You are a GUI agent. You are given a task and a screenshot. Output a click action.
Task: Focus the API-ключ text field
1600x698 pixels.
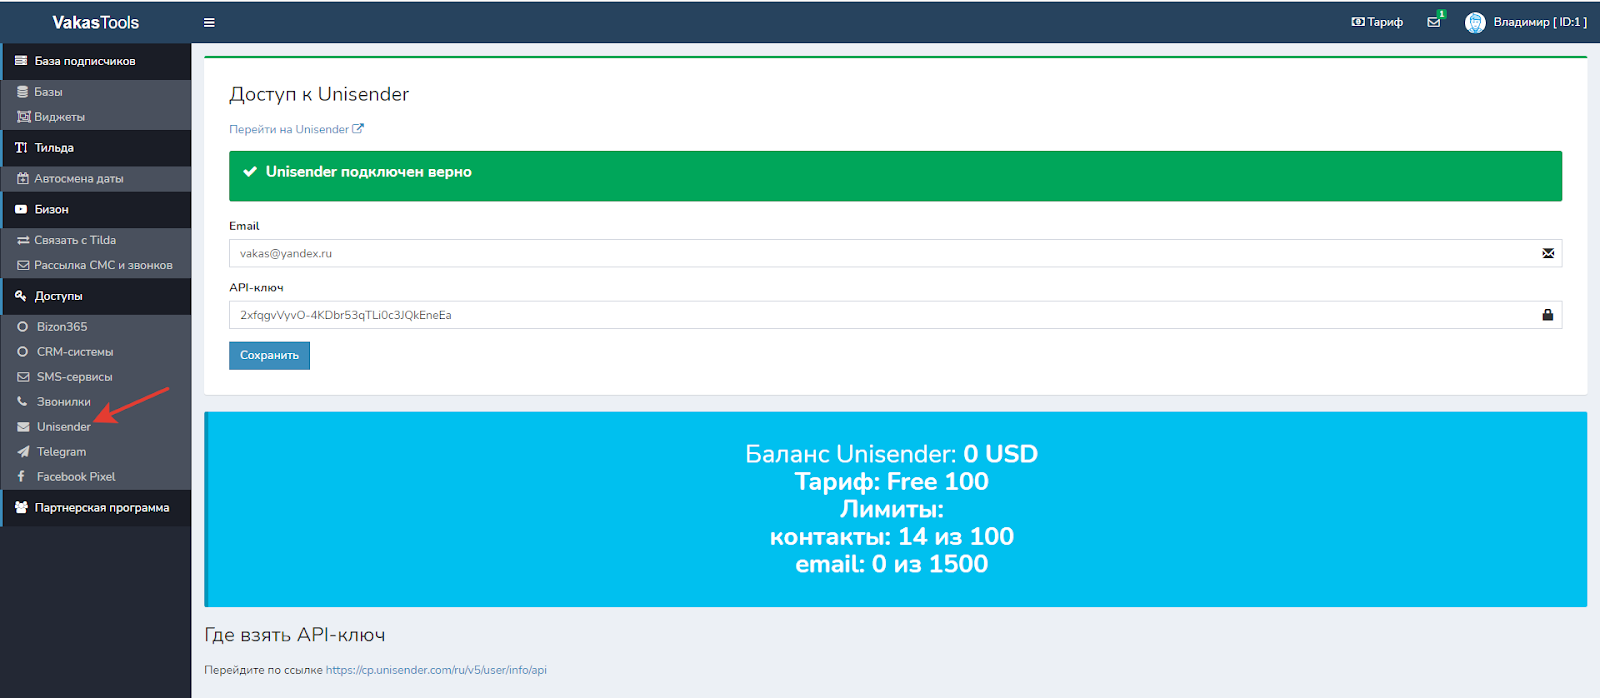pyautogui.click(x=880, y=315)
